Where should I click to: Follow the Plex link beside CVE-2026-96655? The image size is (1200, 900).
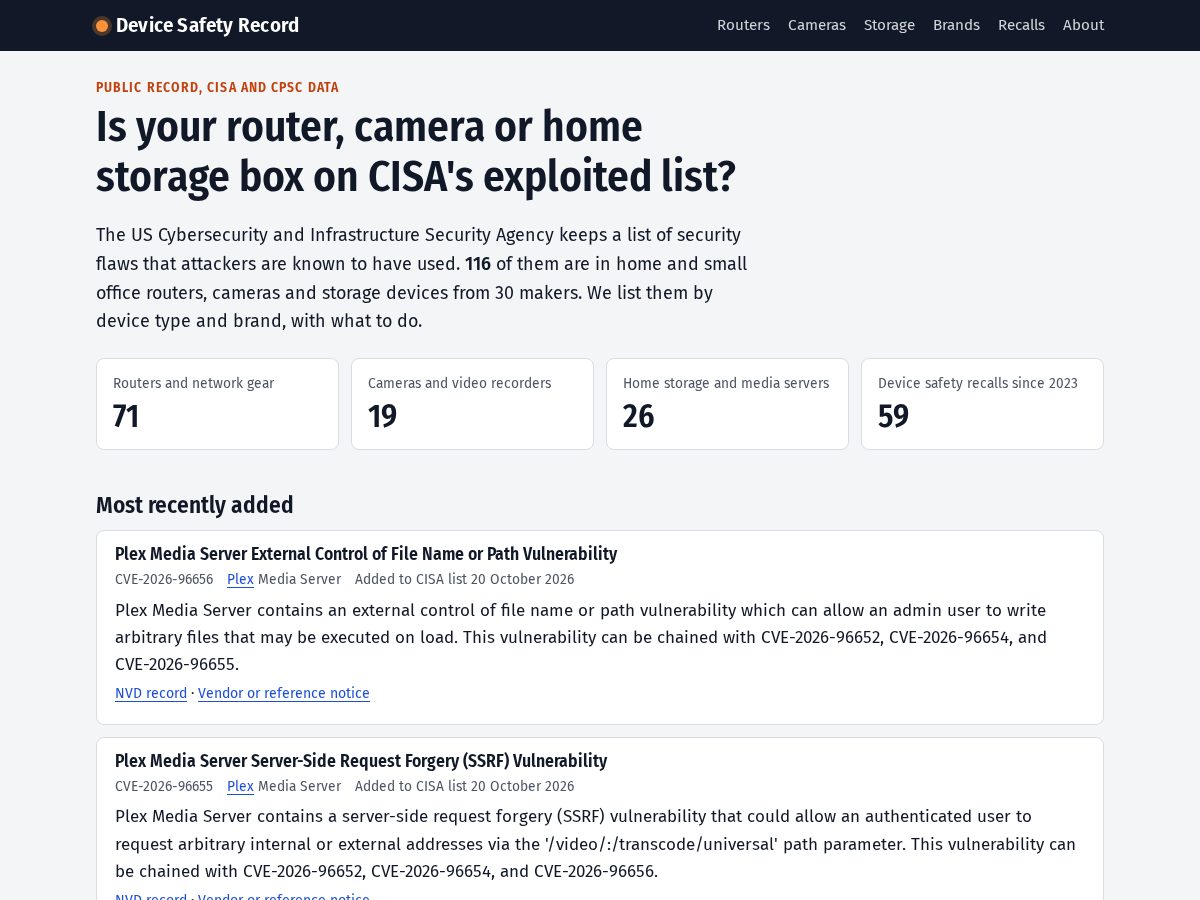pyautogui.click(x=240, y=786)
